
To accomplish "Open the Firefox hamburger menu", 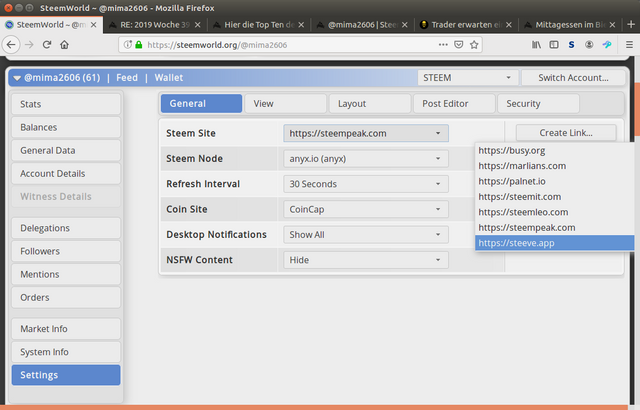I will pyautogui.click(x=629, y=45).
